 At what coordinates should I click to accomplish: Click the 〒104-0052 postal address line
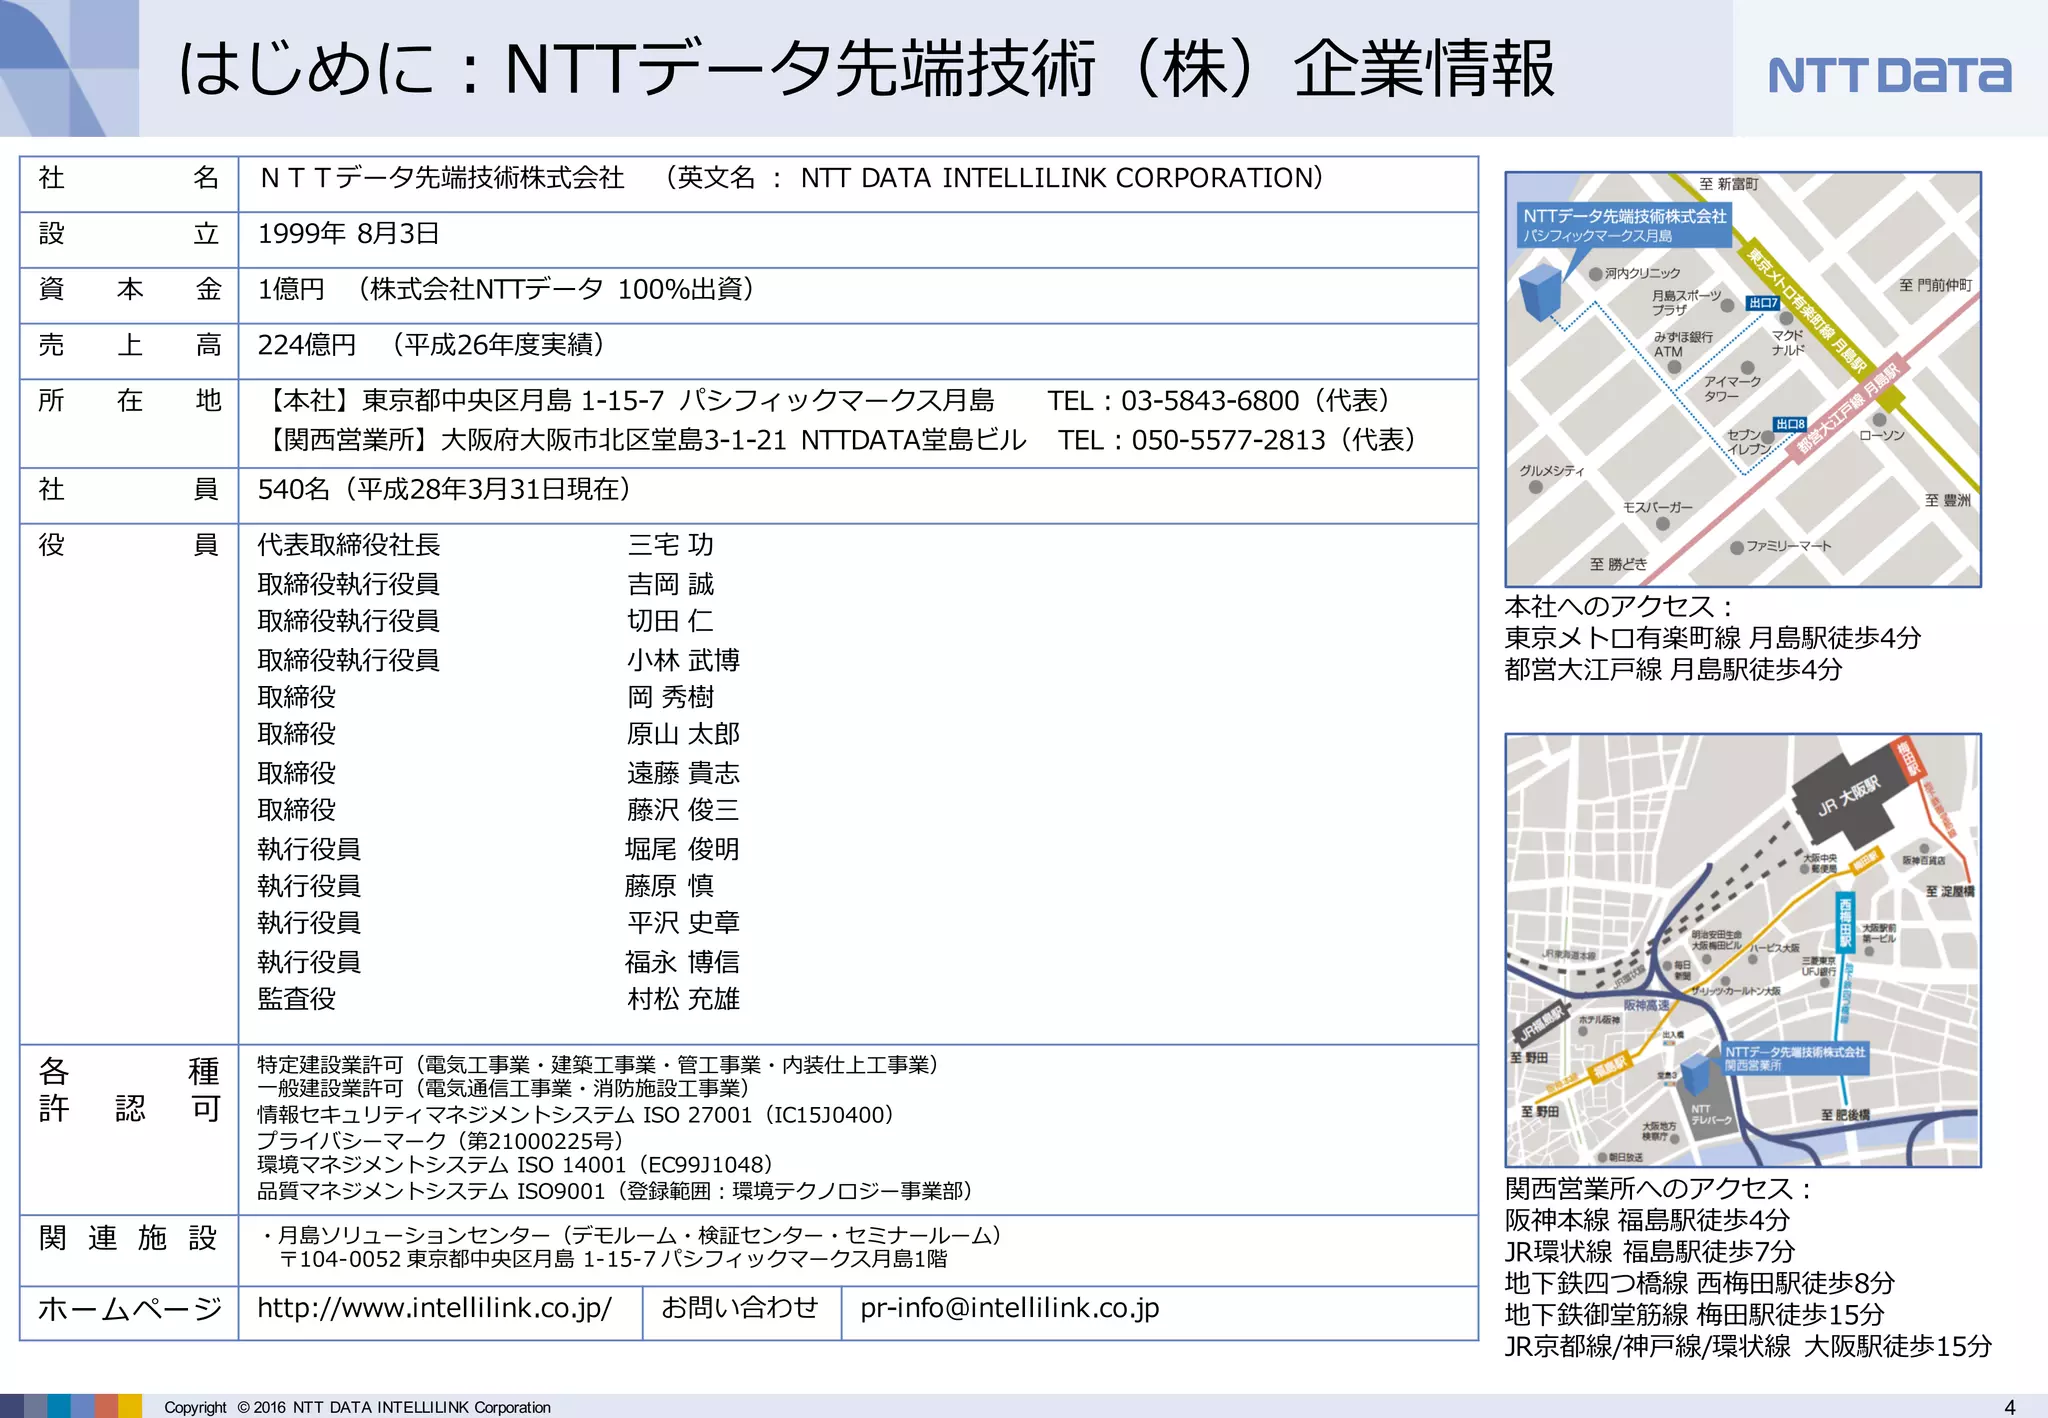click(x=613, y=1259)
